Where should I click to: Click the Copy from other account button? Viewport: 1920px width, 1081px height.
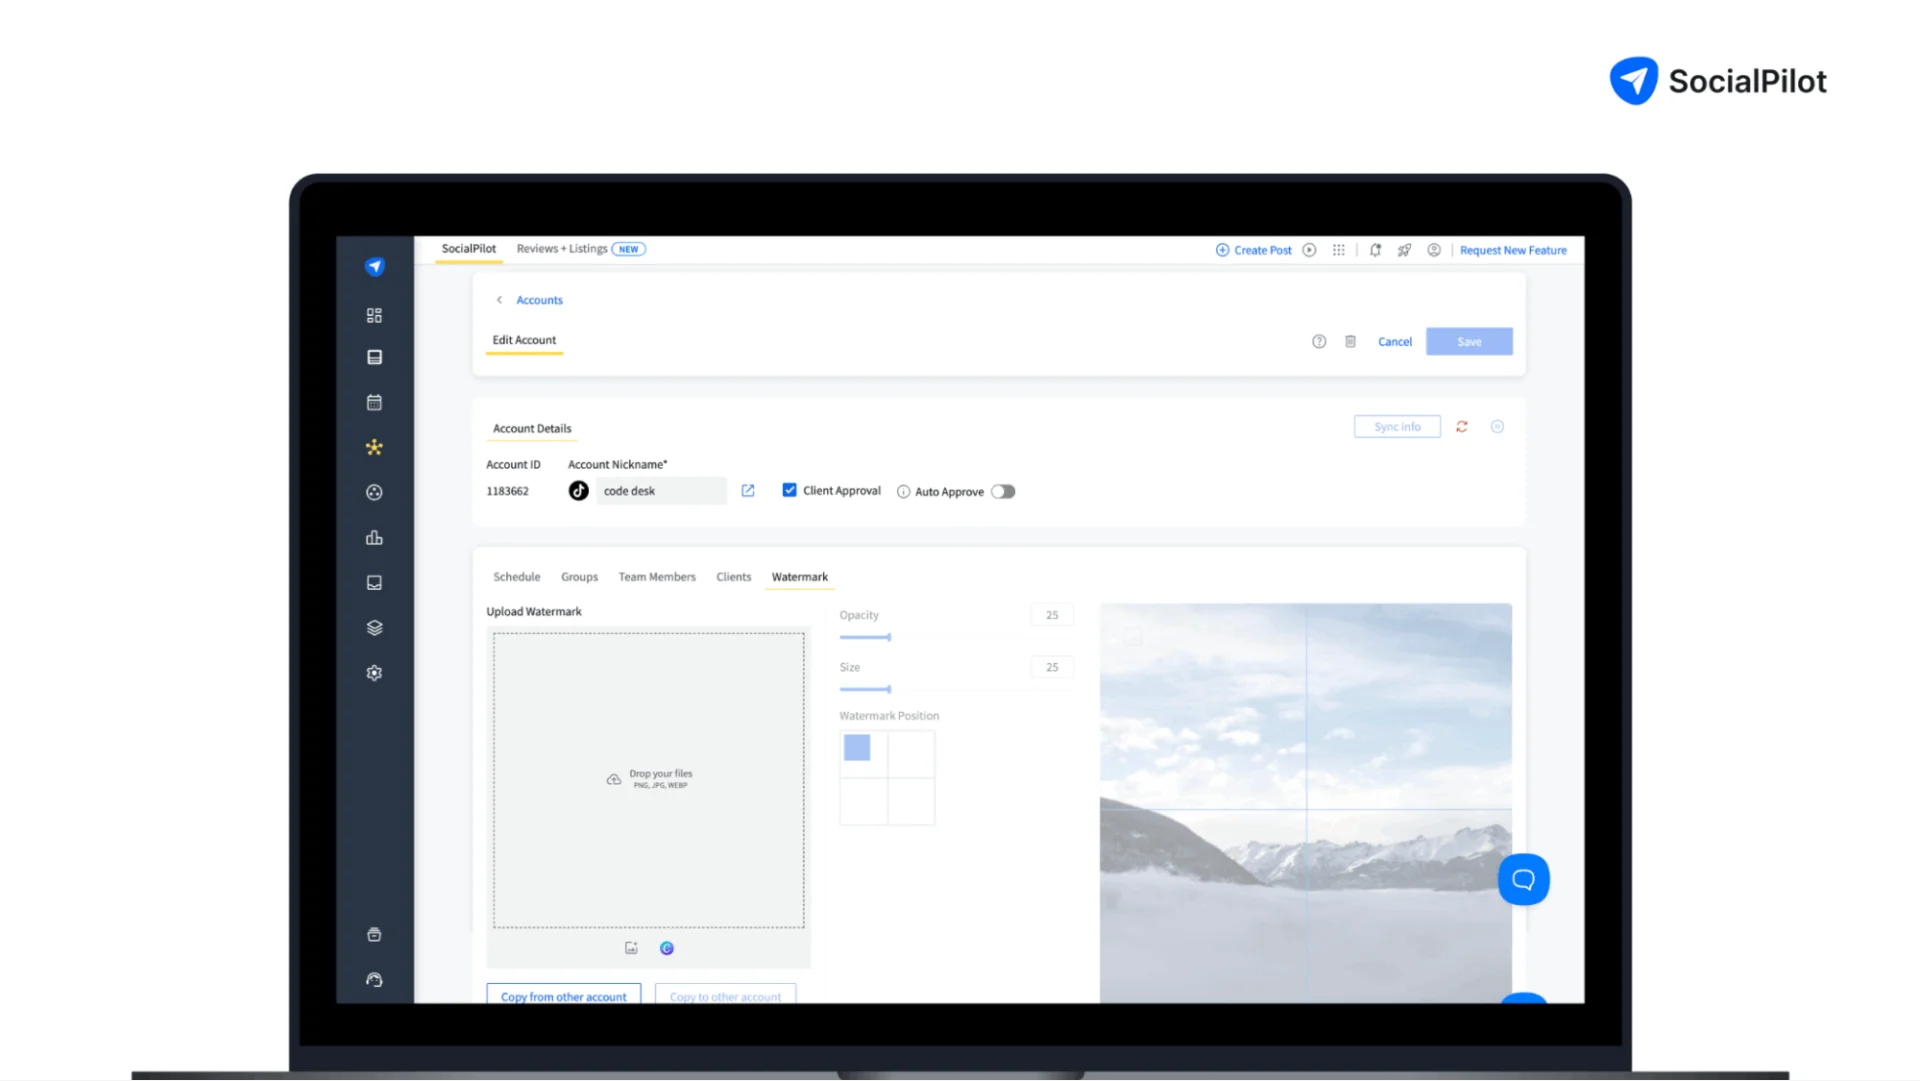tap(563, 996)
